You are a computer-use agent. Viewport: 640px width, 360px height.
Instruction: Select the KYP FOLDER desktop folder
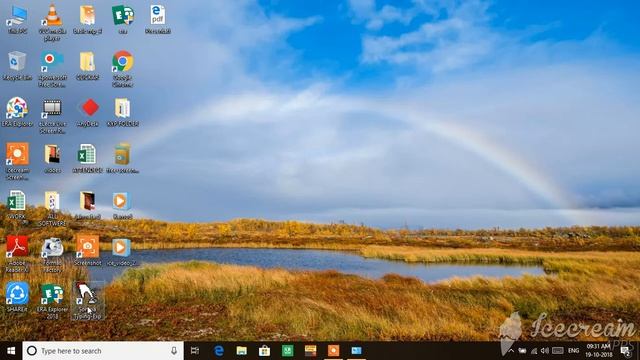(122, 111)
